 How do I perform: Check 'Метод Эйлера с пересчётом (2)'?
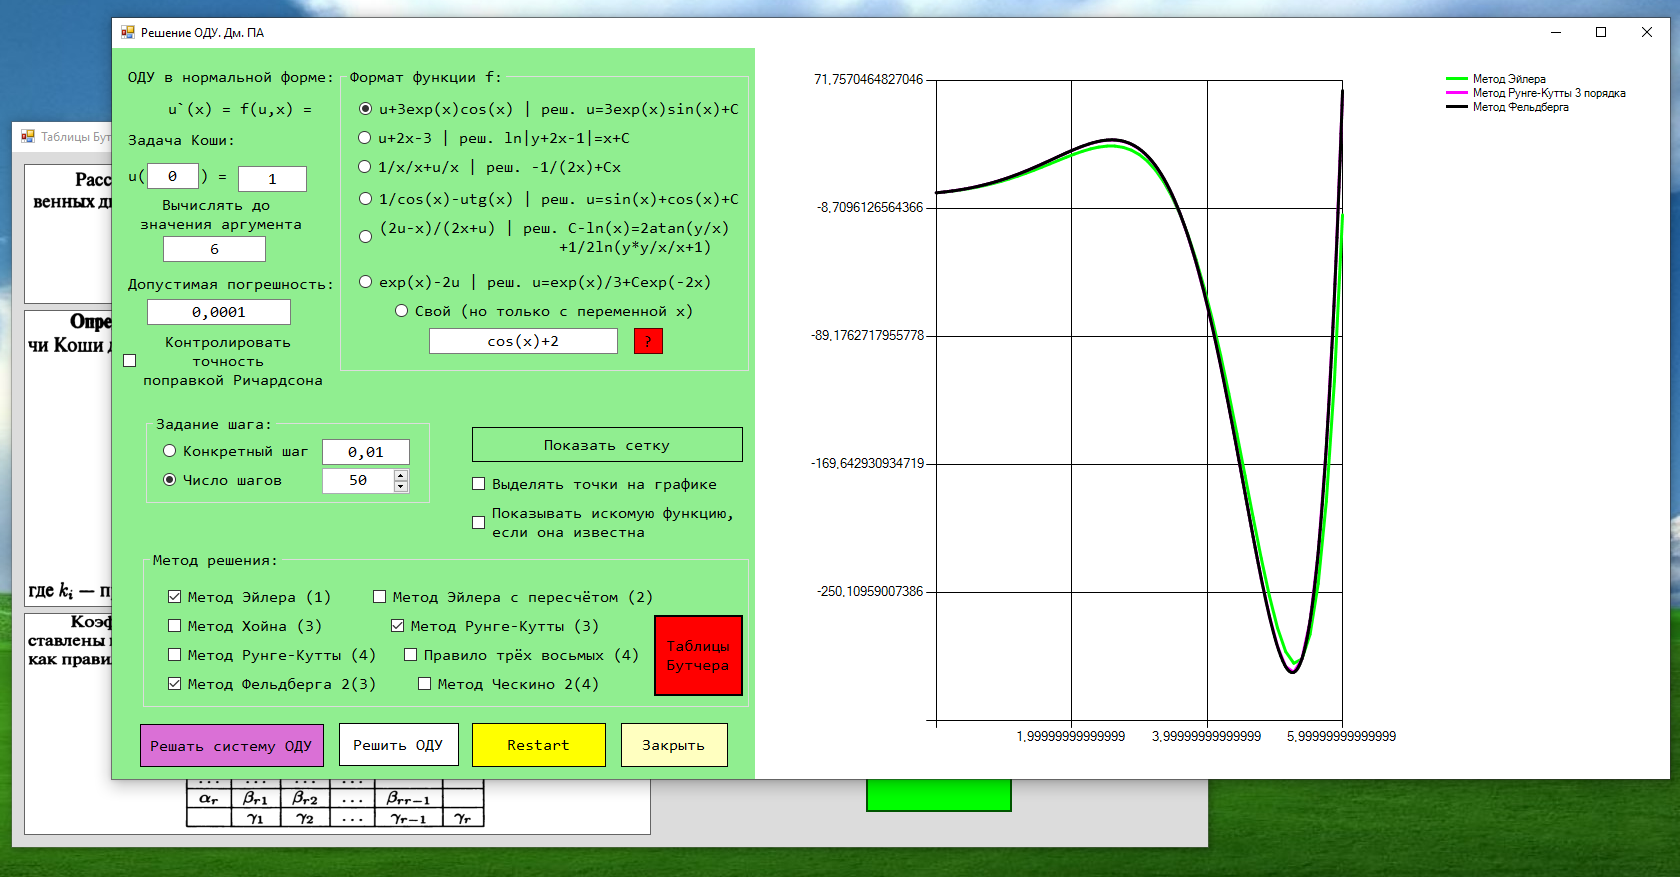pos(379,597)
